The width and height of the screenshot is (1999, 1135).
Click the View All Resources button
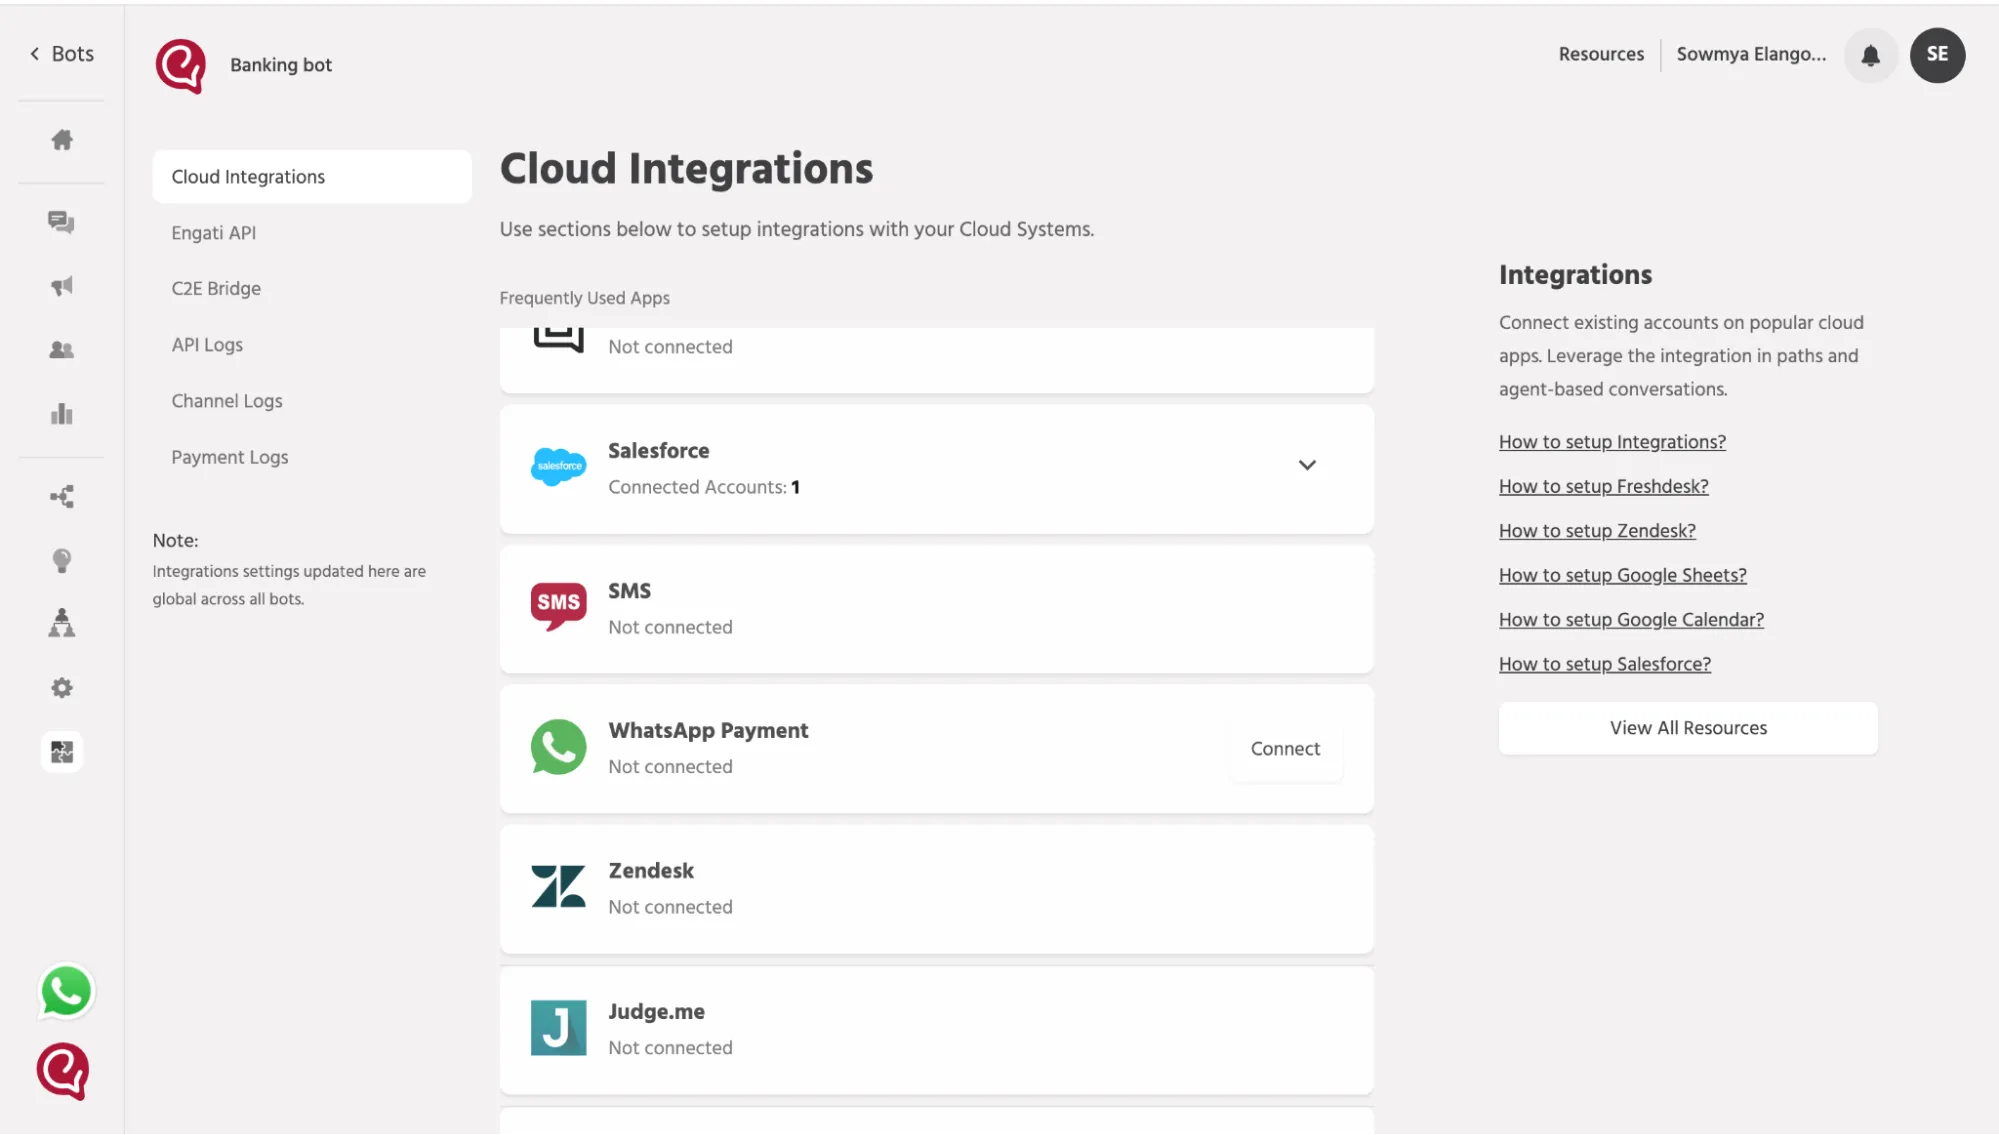1689,727
